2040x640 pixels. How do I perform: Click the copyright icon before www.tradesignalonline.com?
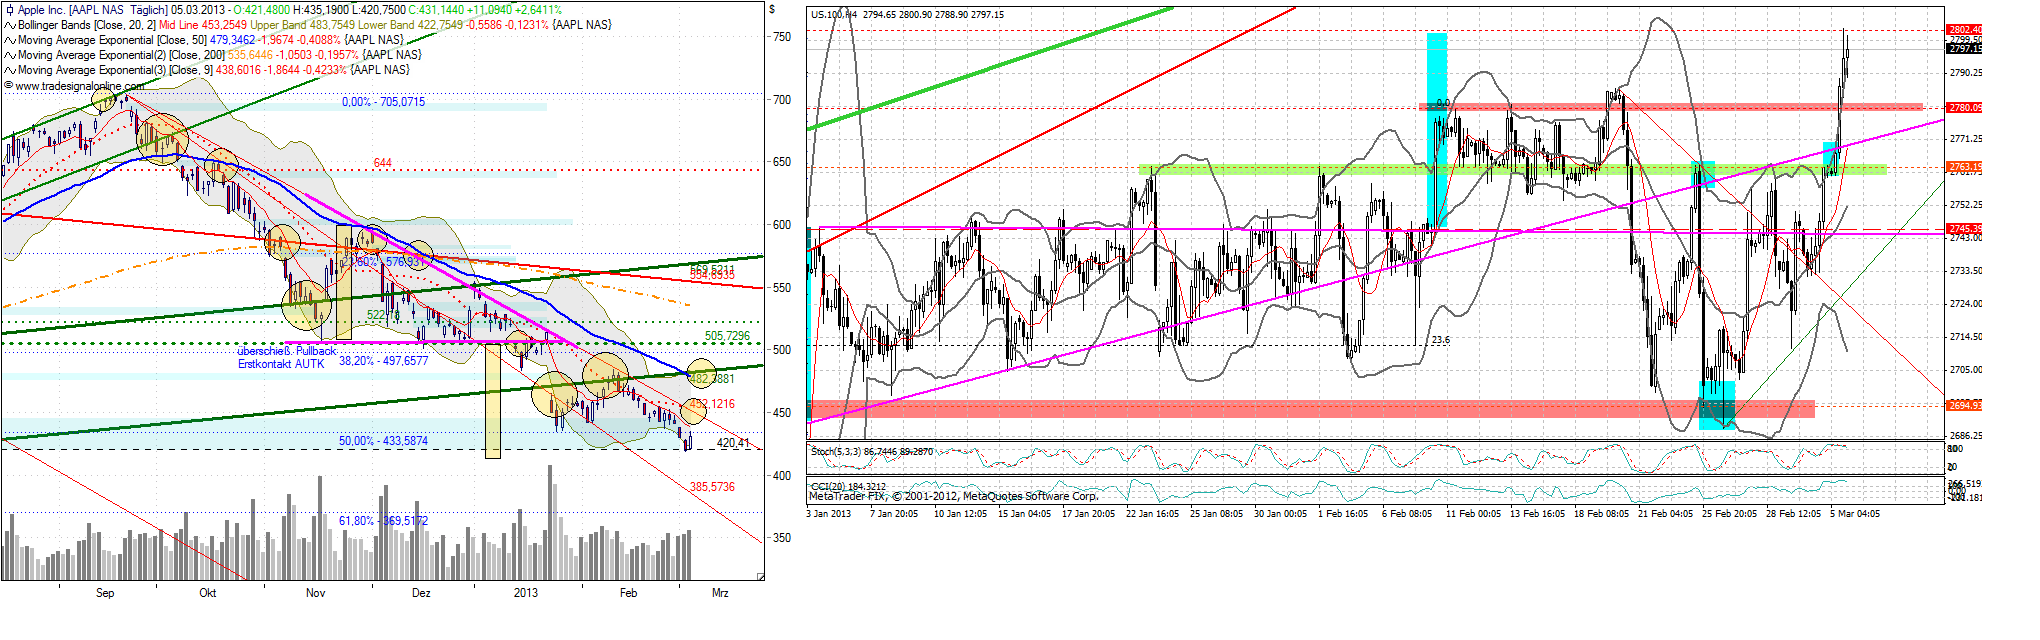(x=9, y=86)
